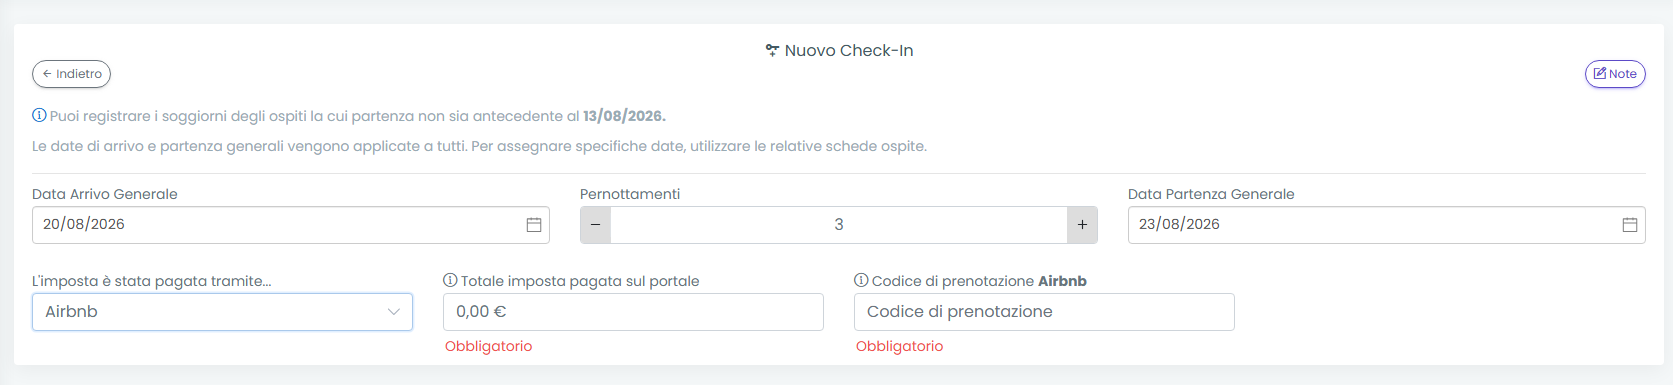The image size is (1673, 385).
Task: Click the 'L'imposta è stata pagata tramite...' label
Action: pos(152,281)
